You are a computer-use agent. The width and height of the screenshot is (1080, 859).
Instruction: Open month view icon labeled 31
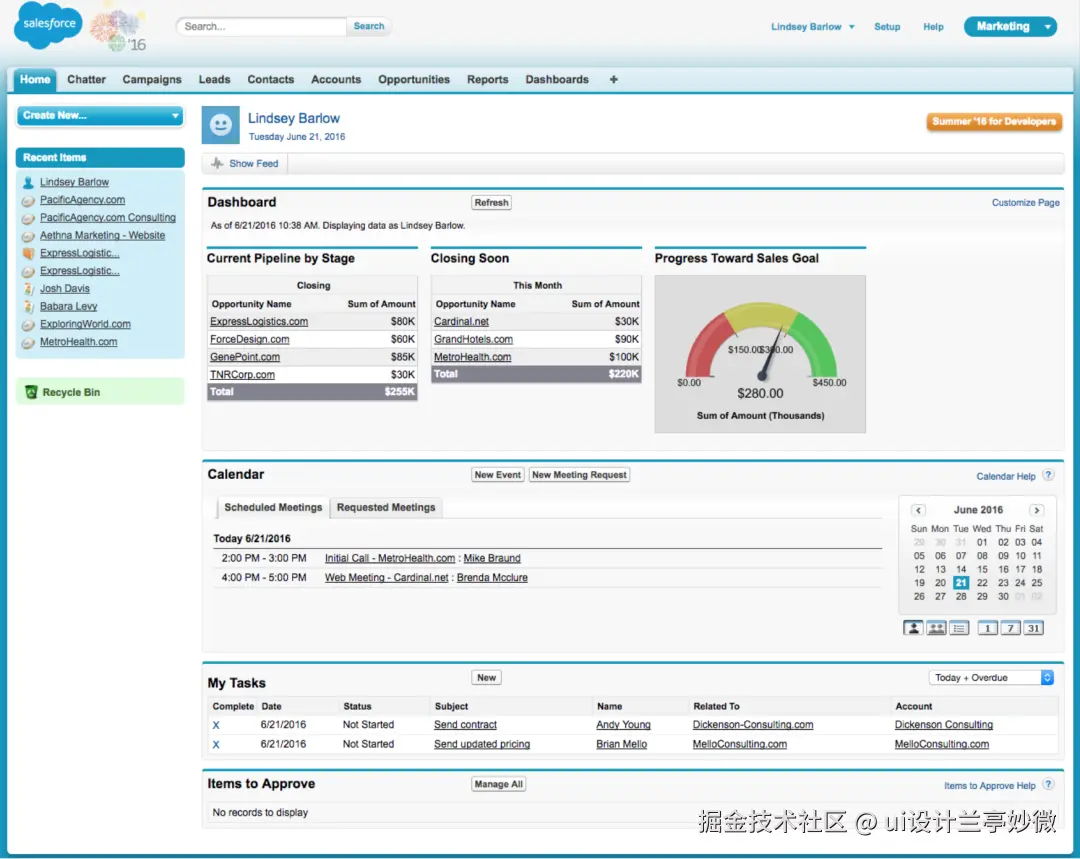point(1033,628)
